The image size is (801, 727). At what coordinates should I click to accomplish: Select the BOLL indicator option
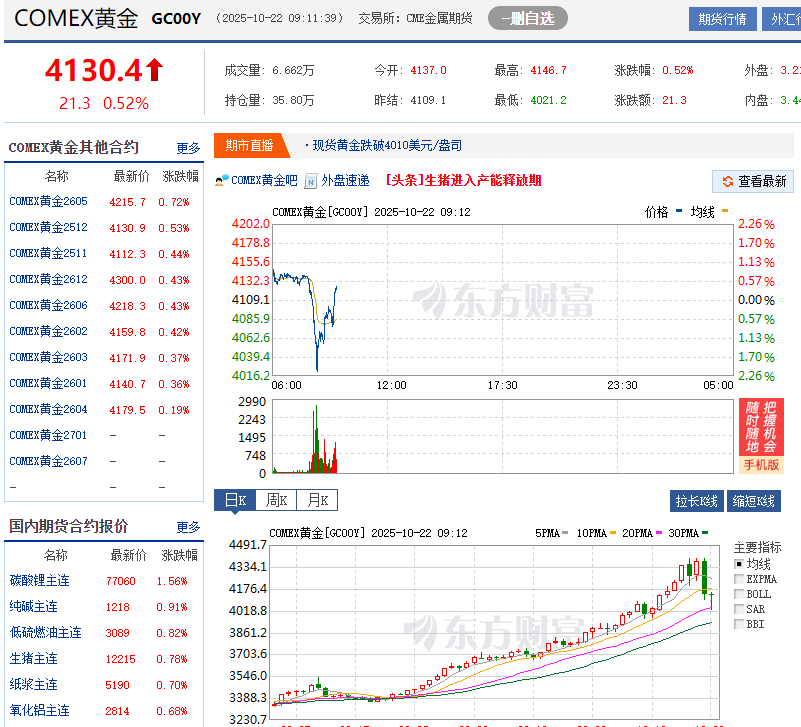[x=739, y=594]
